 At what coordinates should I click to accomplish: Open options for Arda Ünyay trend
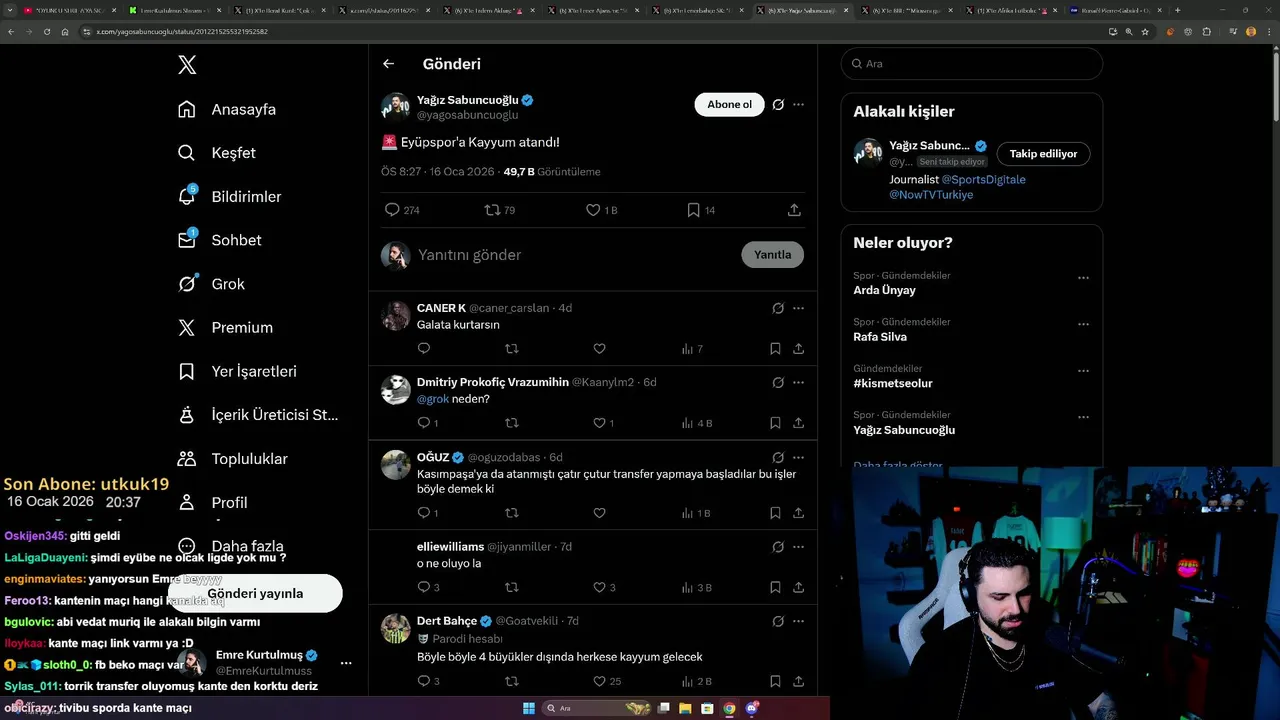pos(1083,278)
